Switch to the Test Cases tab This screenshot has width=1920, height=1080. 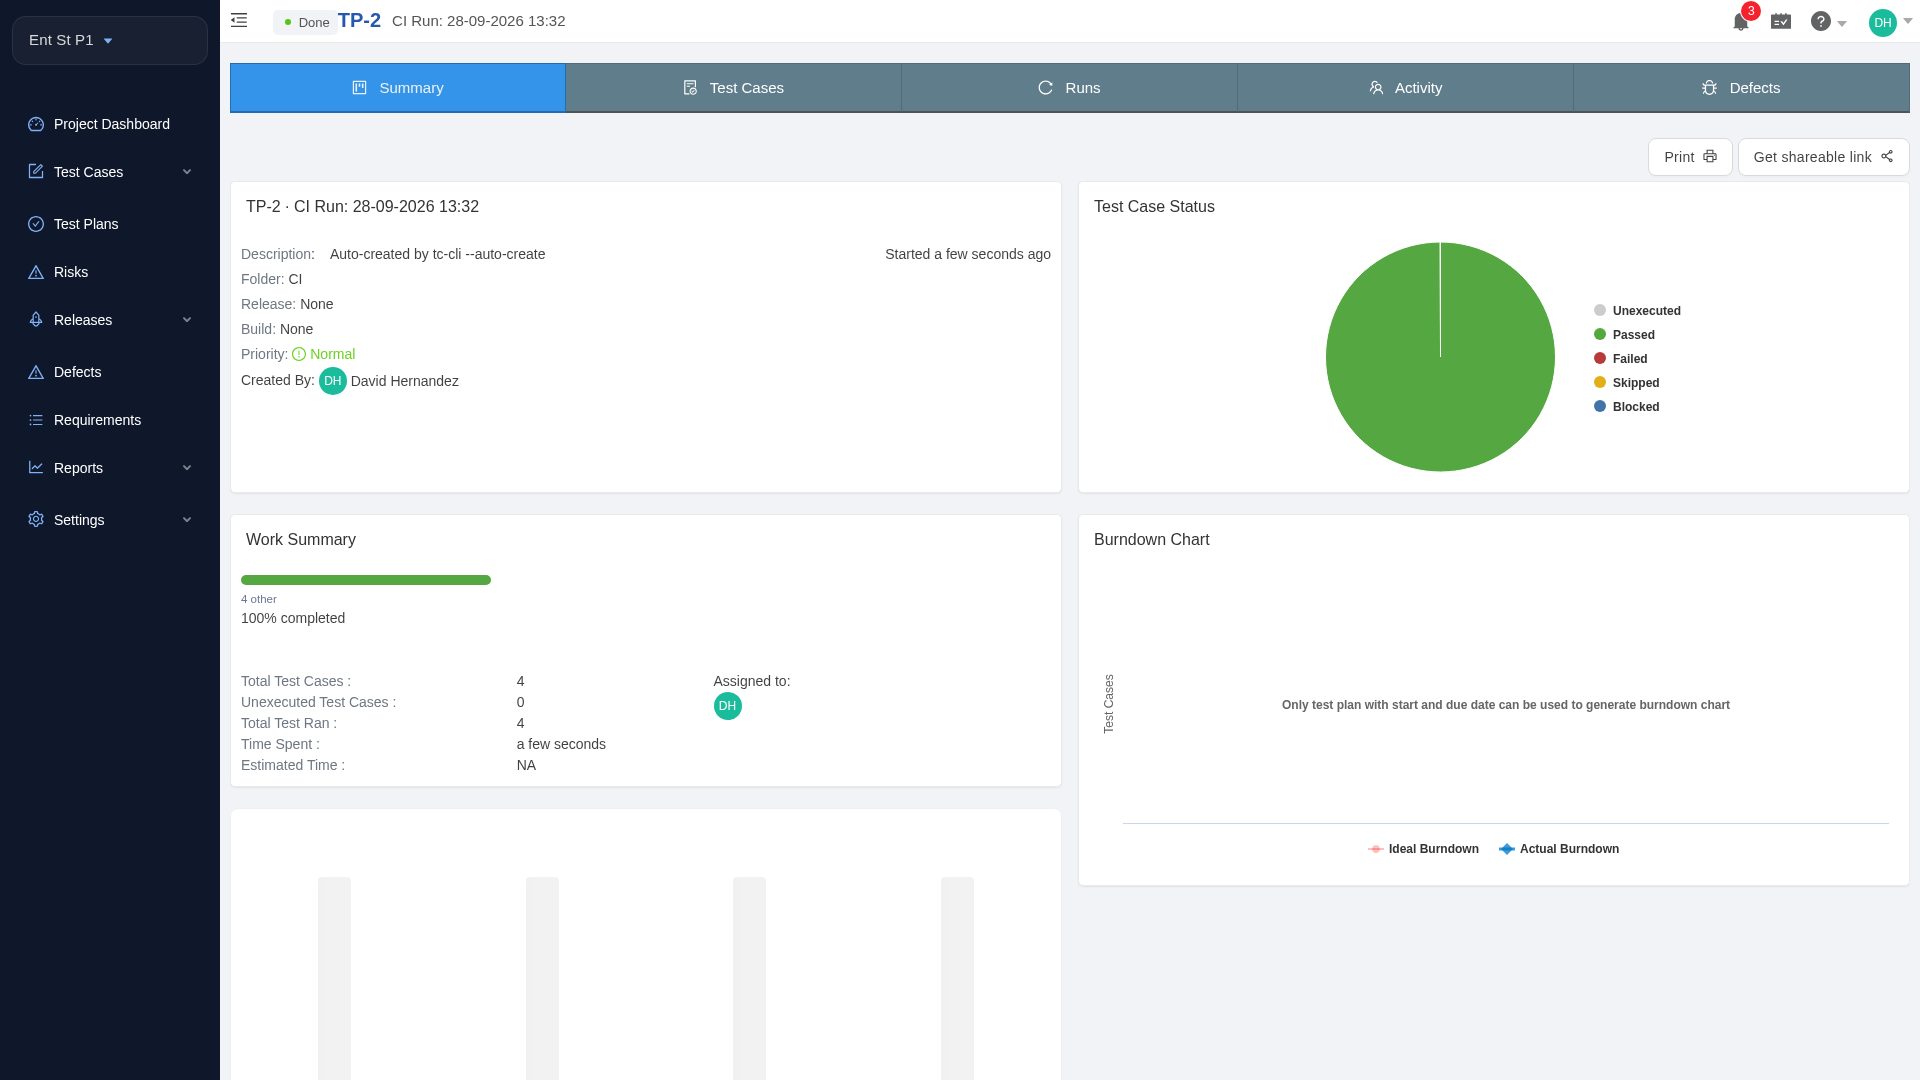pyautogui.click(x=733, y=88)
